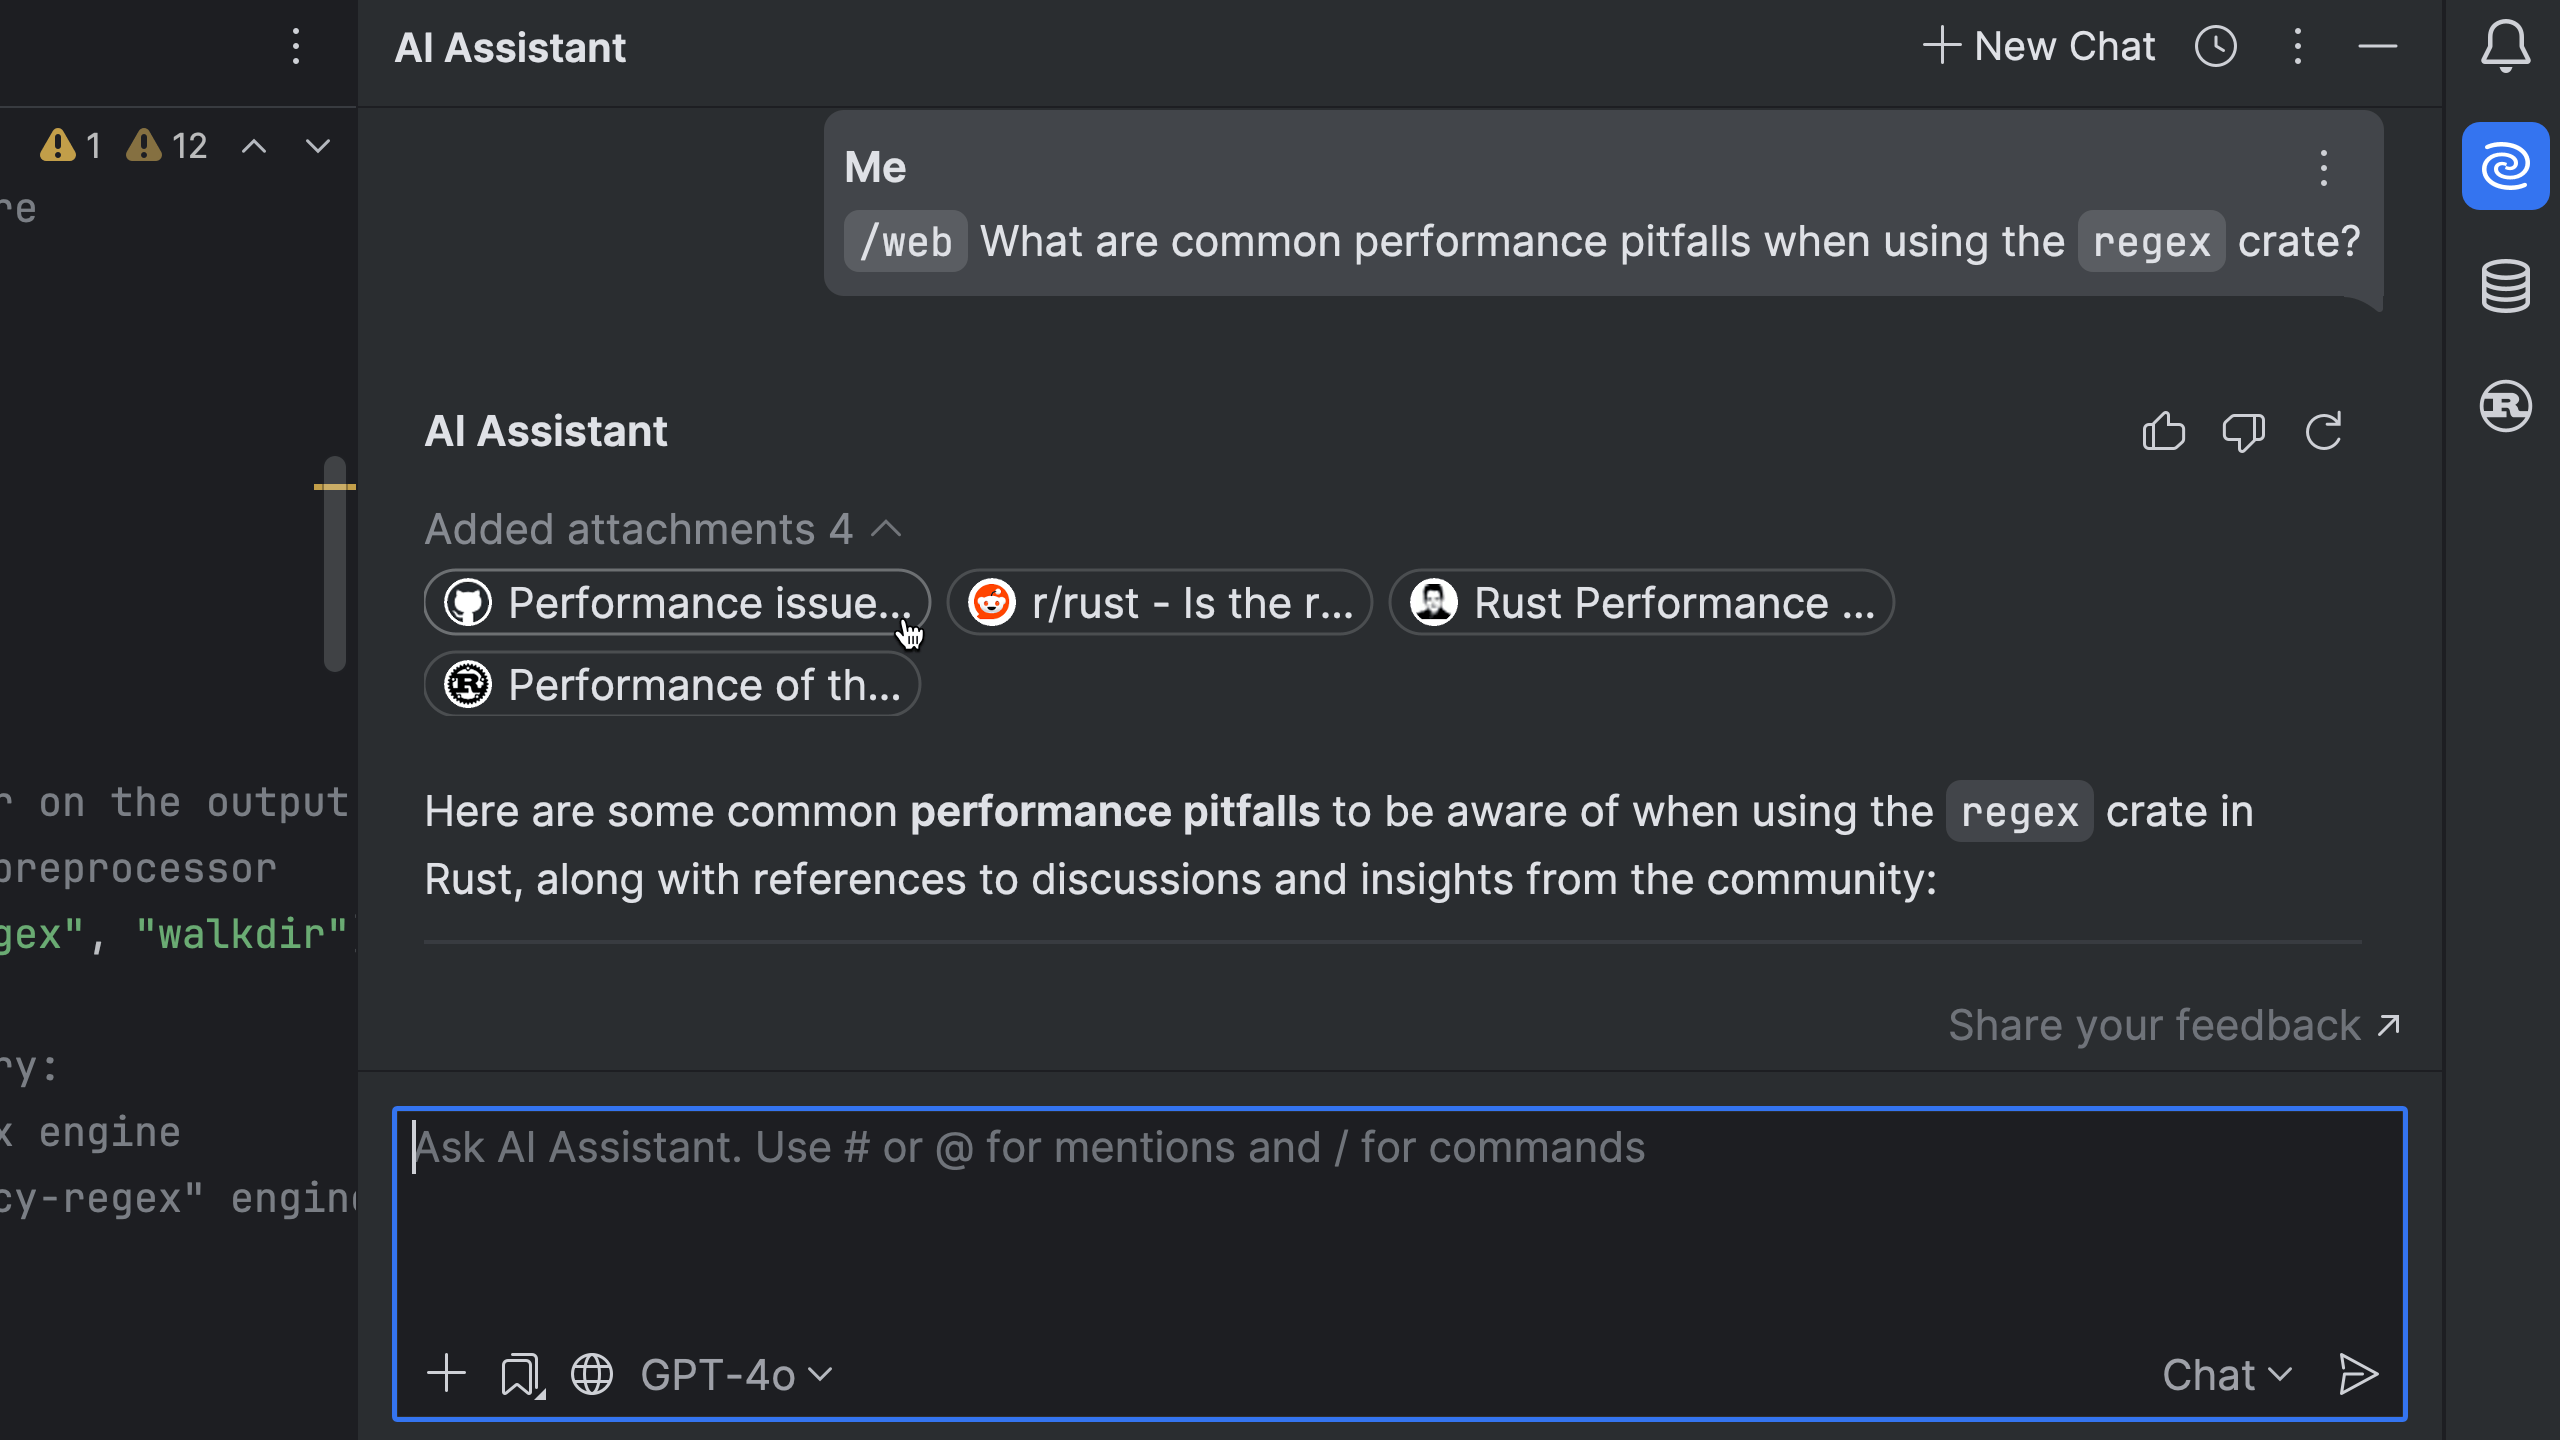Open chat history clock icon

[2215, 47]
